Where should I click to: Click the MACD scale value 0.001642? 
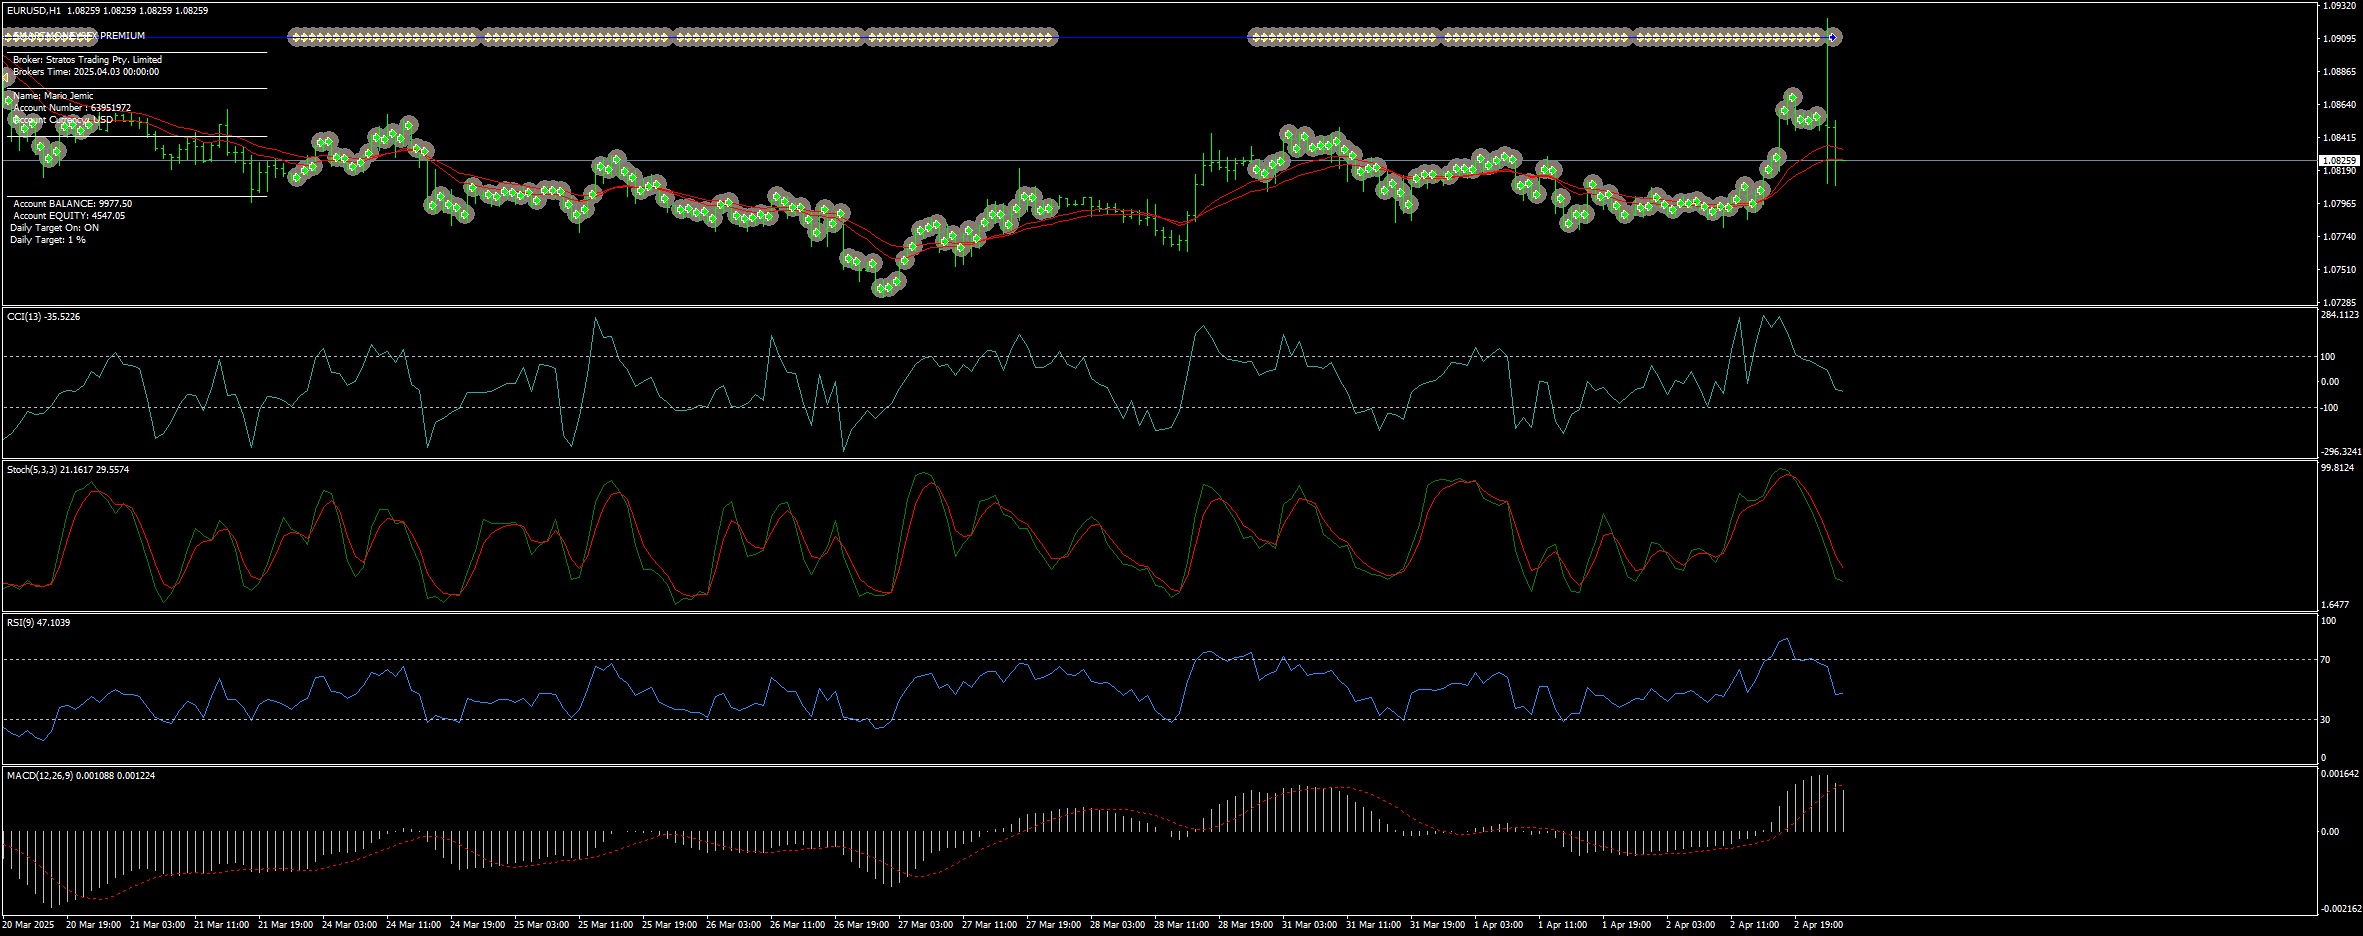(2340, 774)
